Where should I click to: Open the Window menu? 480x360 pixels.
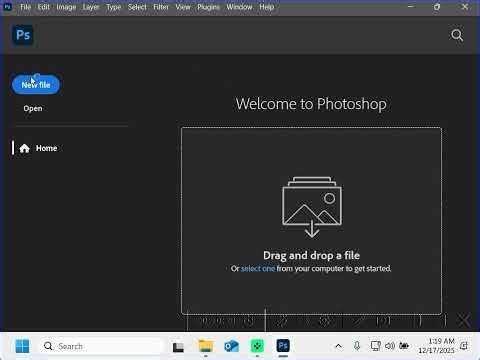[239, 7]
